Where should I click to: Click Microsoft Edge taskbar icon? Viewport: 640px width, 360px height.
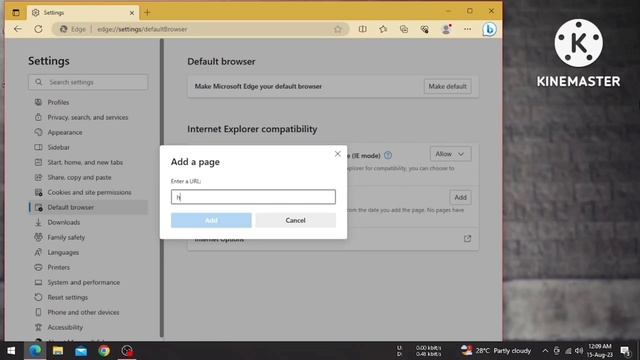35,351
